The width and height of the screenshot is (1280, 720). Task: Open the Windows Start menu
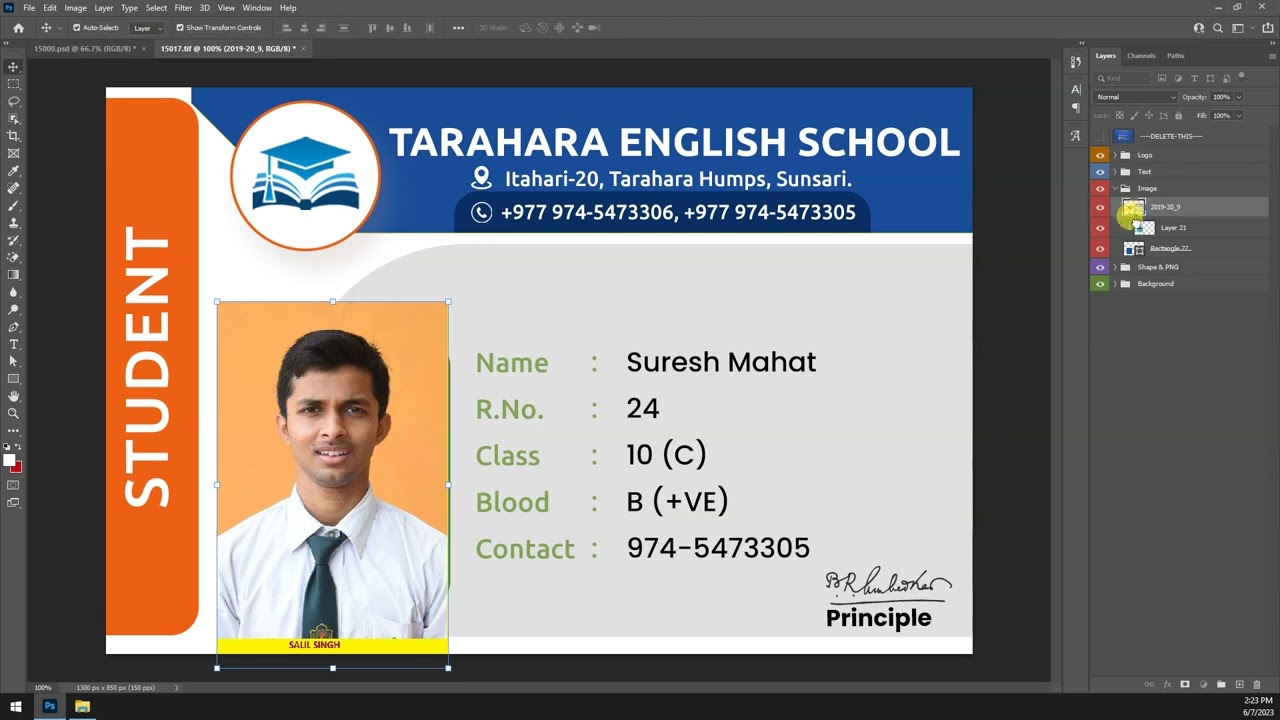tap(16, 706)
